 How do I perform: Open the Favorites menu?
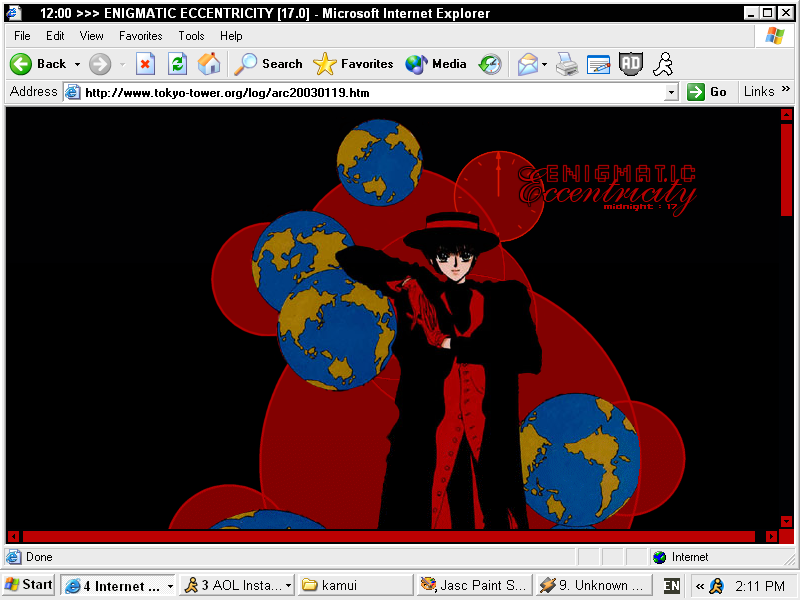(x=141, y=36)
